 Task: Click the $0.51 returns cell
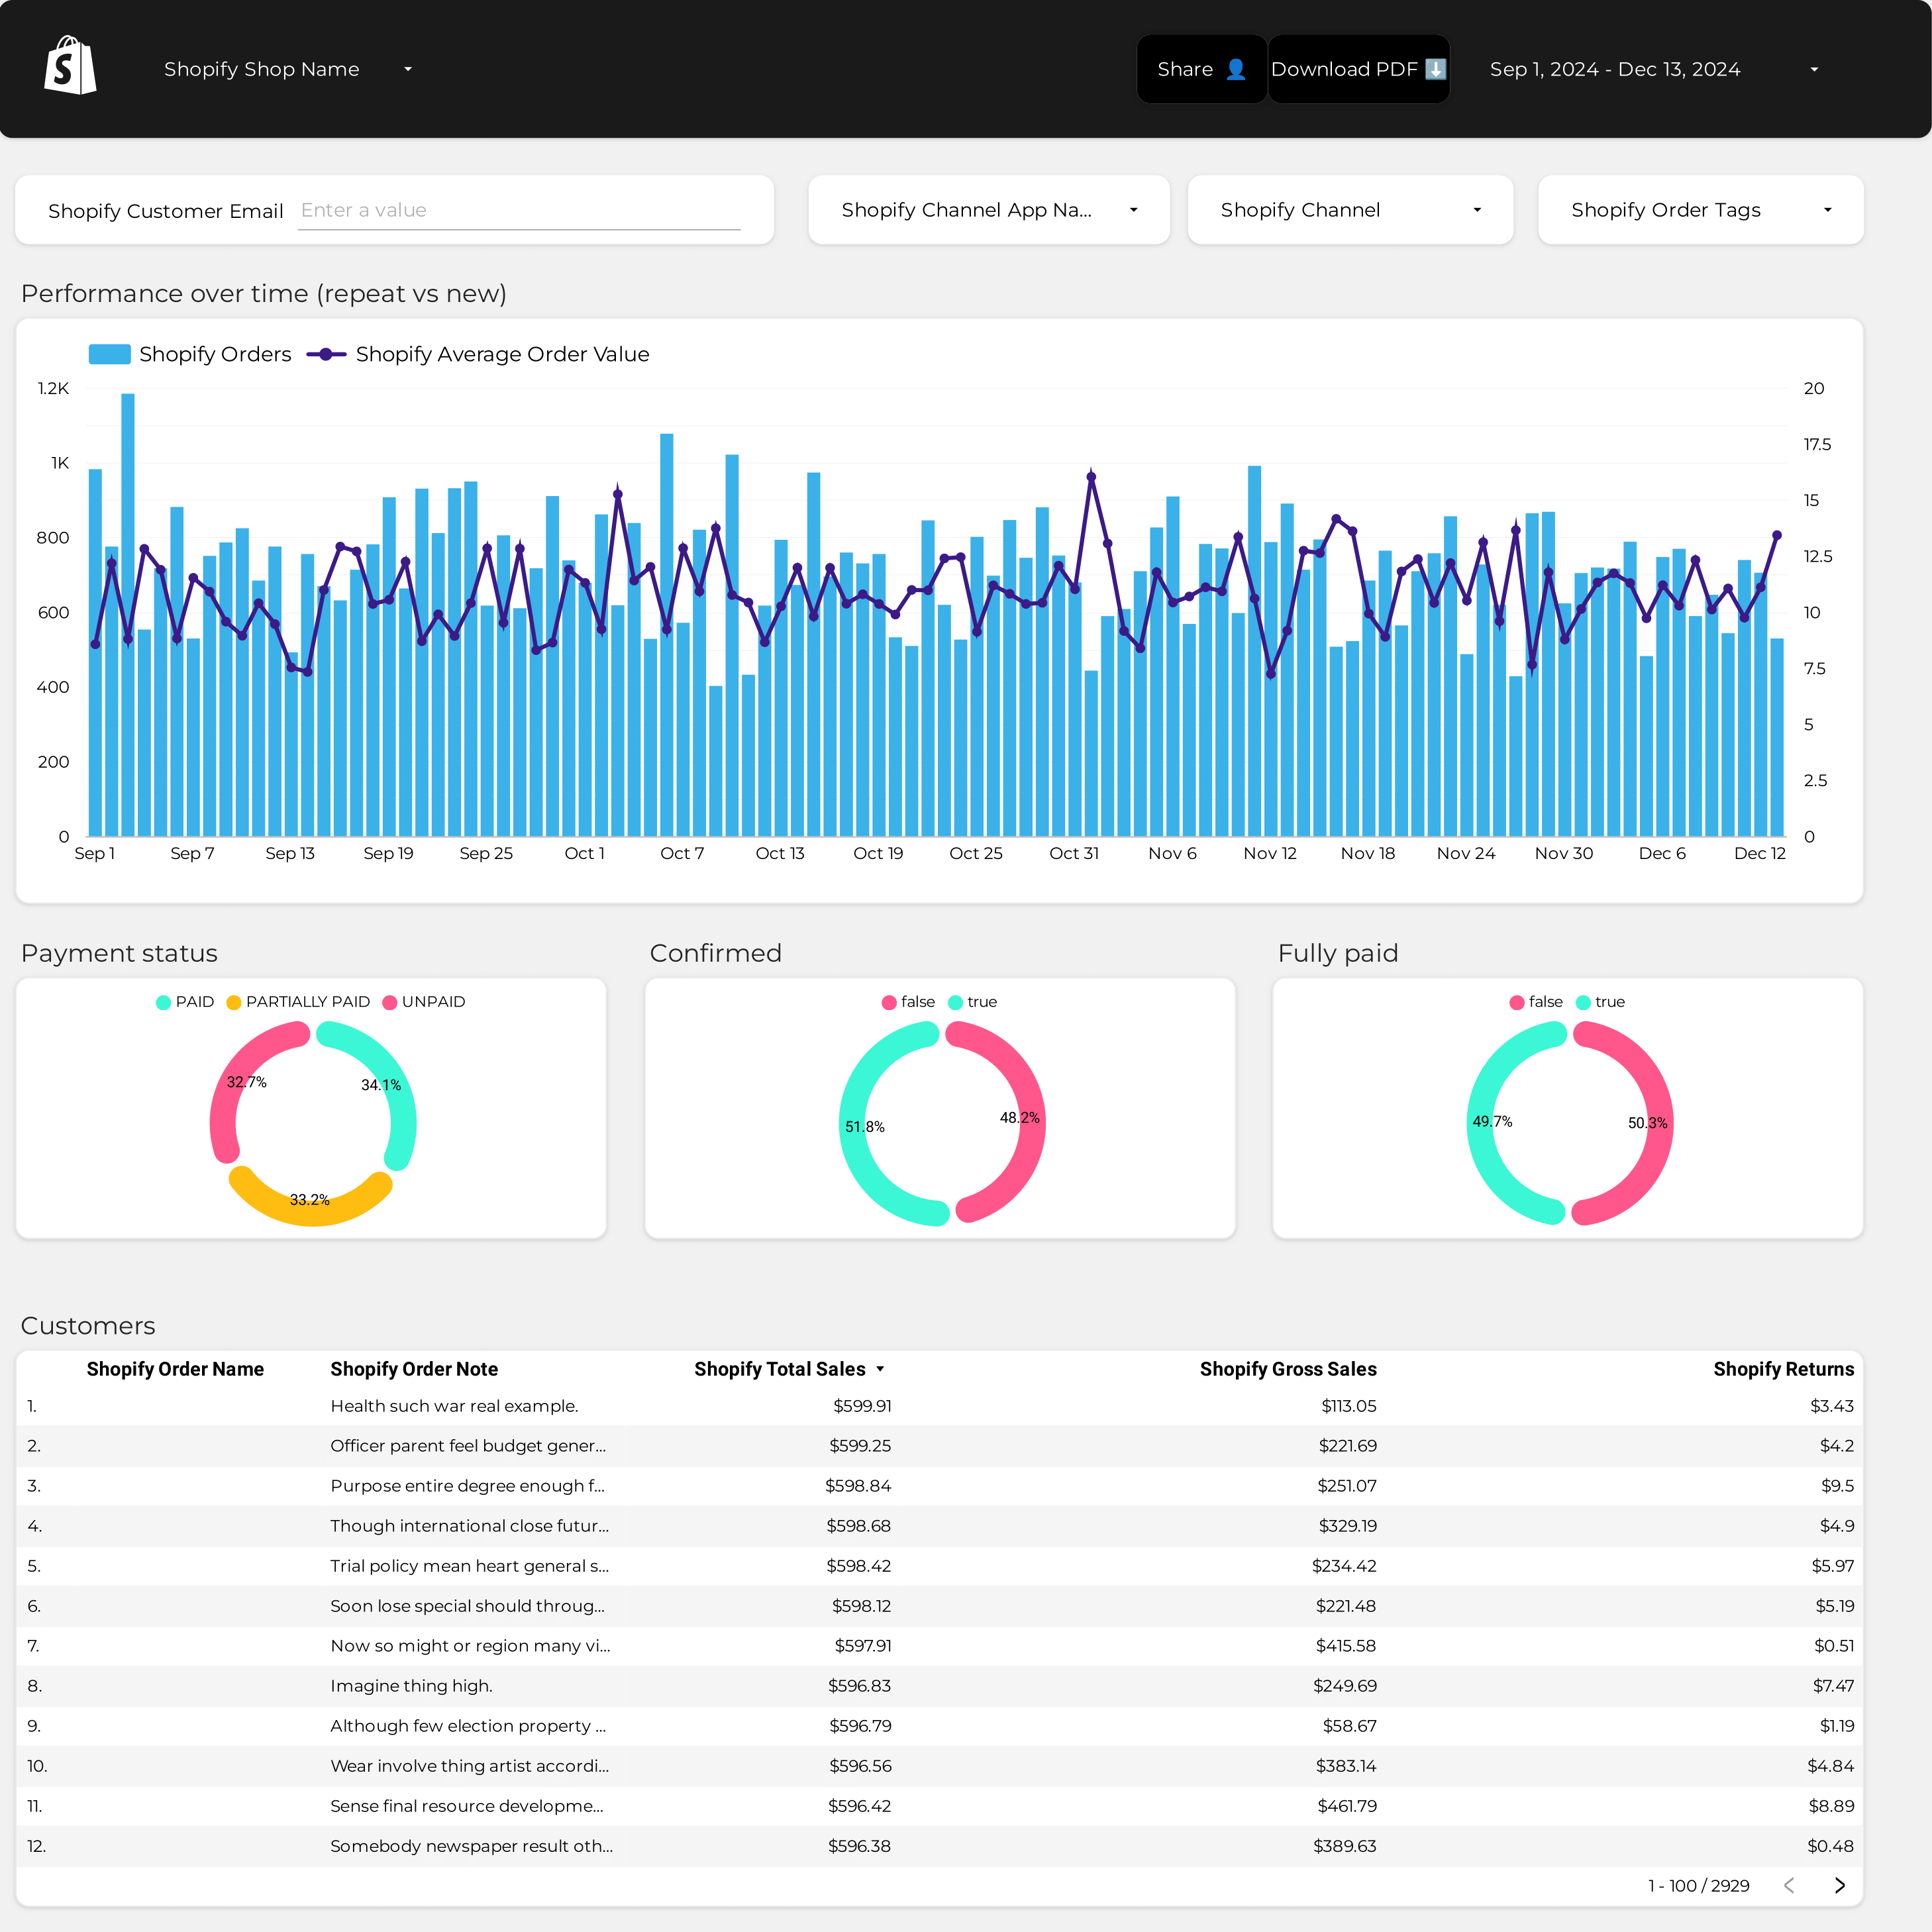click(1834, 1646)
